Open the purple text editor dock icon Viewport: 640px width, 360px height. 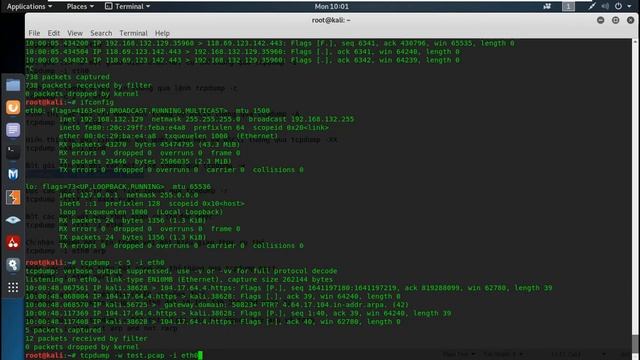13,130
